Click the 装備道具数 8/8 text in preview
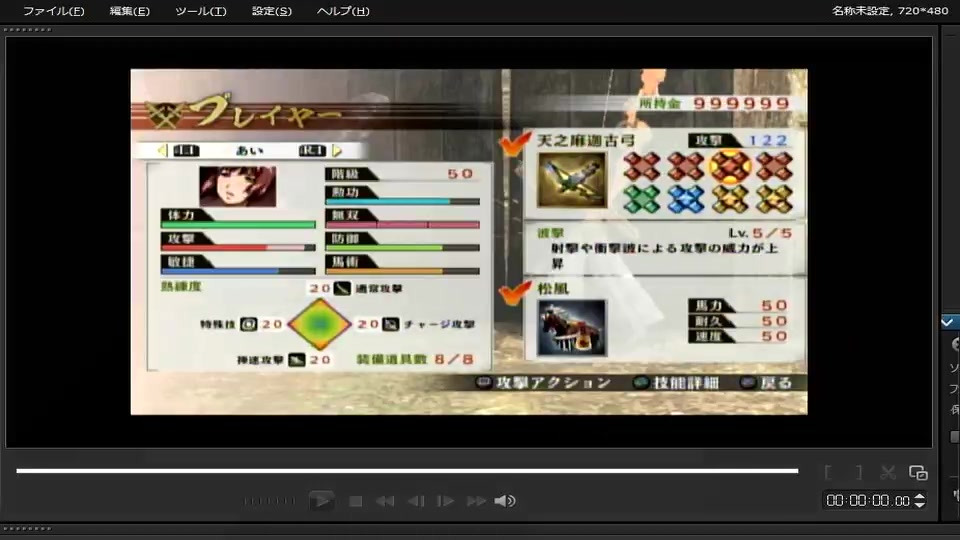 [x=415, y=359]
